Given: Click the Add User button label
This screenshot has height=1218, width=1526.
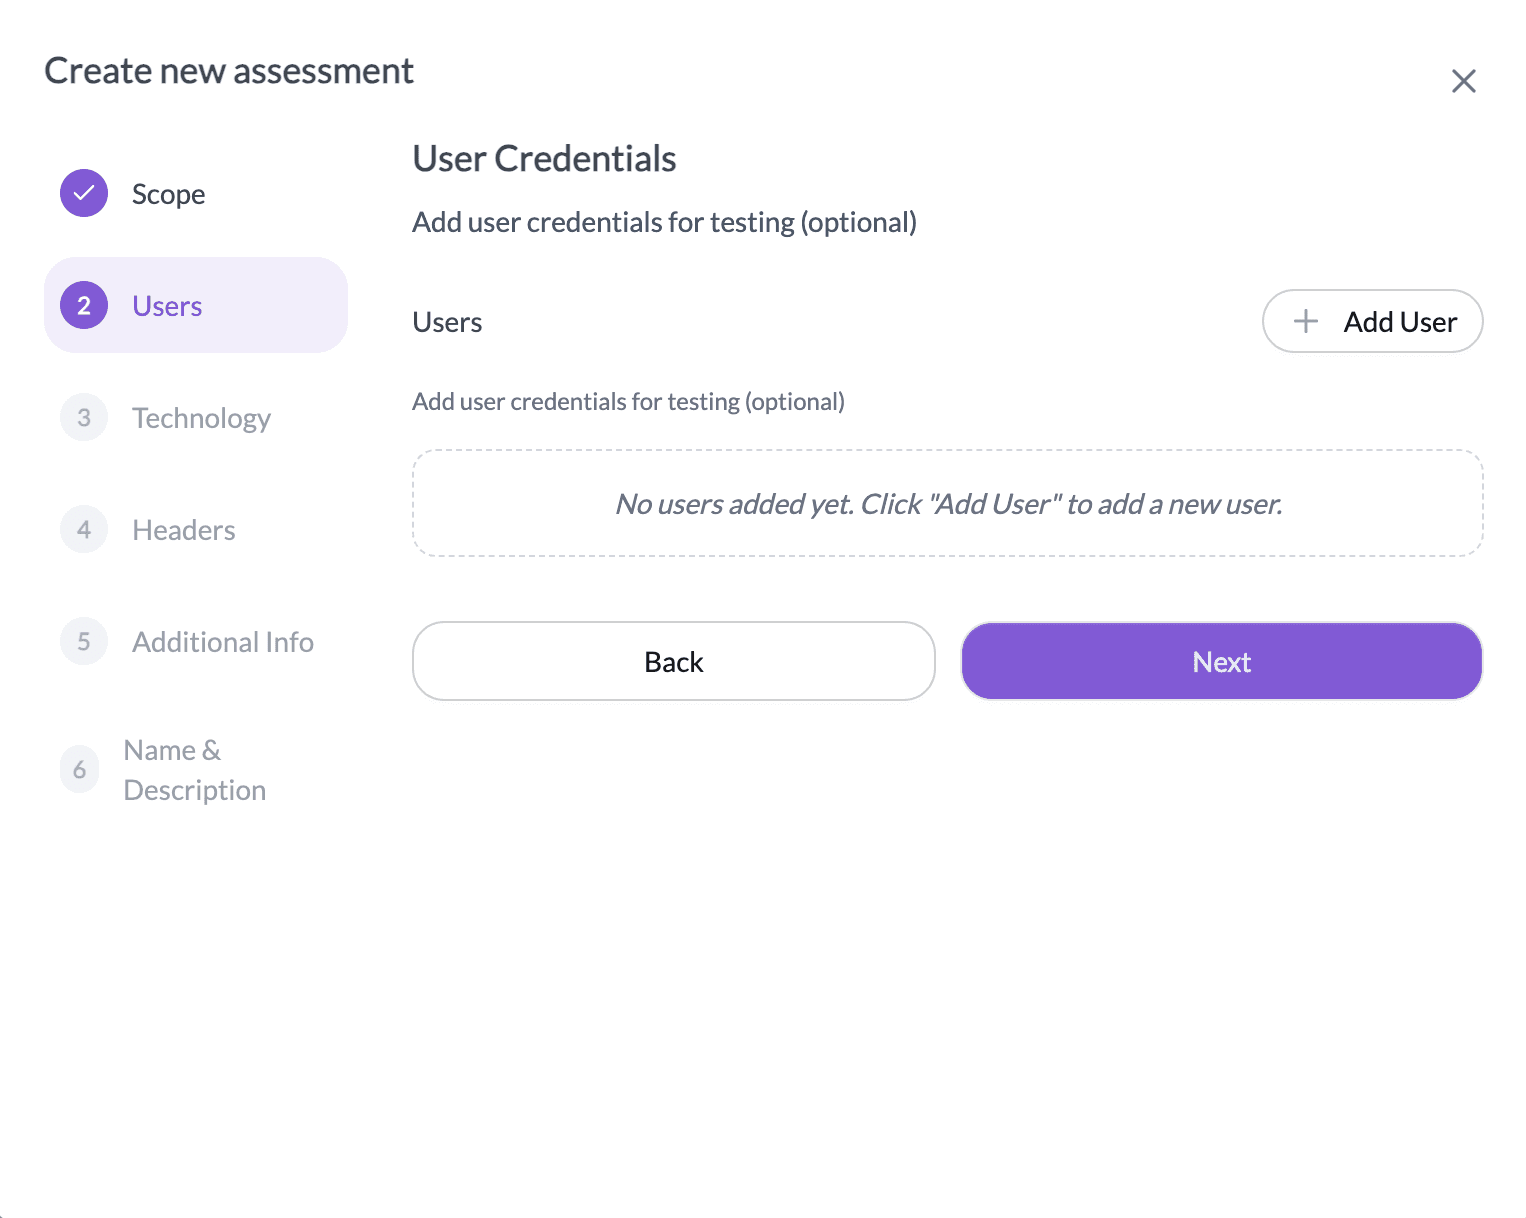Looking at the screenshot, I should pos(1399,322).
